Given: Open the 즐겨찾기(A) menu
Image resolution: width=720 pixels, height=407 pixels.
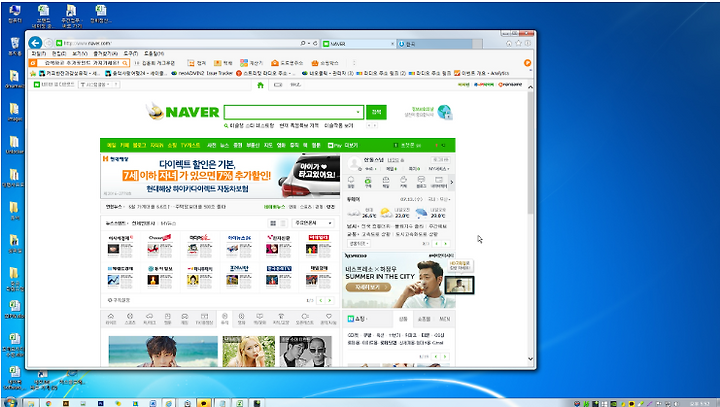Looking at the screenshot, I should 105,53.
